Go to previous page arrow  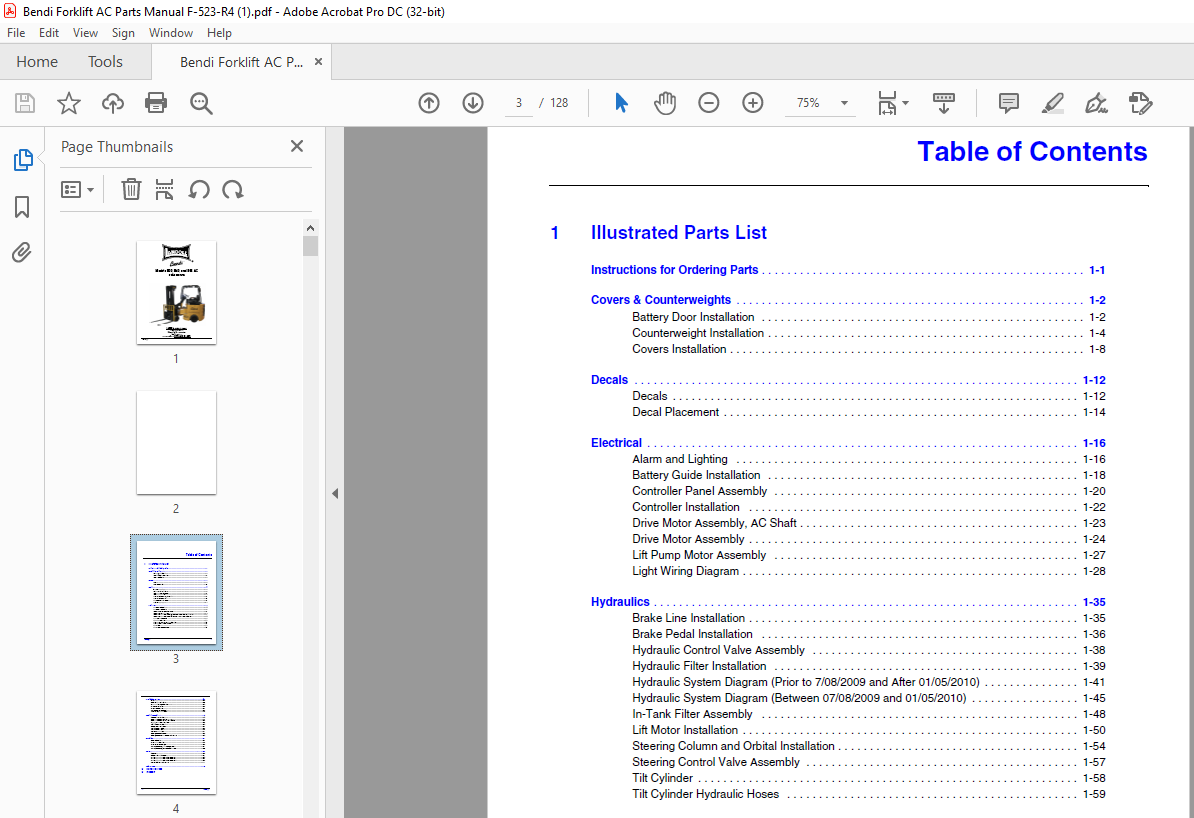tap(429, 103)
